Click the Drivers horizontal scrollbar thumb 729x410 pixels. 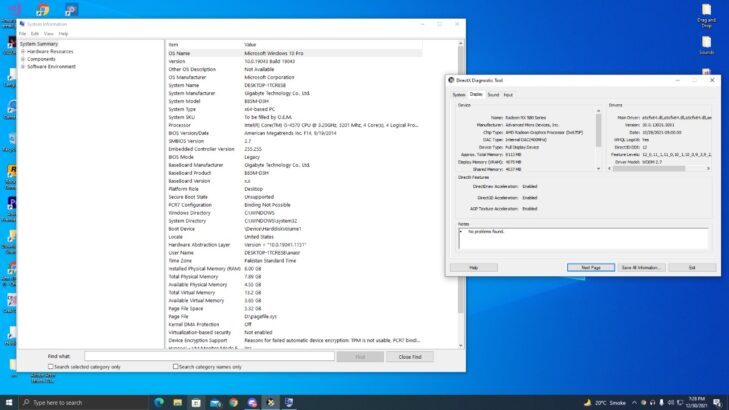point(649,169)
